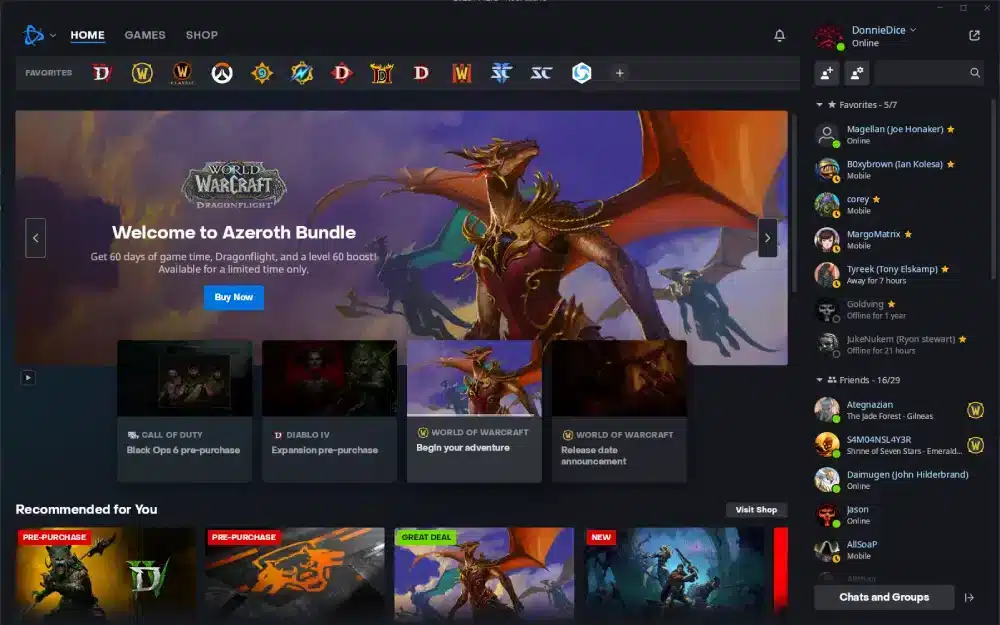
Task: Click the notifications bell icon
Action: tap(779, 36)
